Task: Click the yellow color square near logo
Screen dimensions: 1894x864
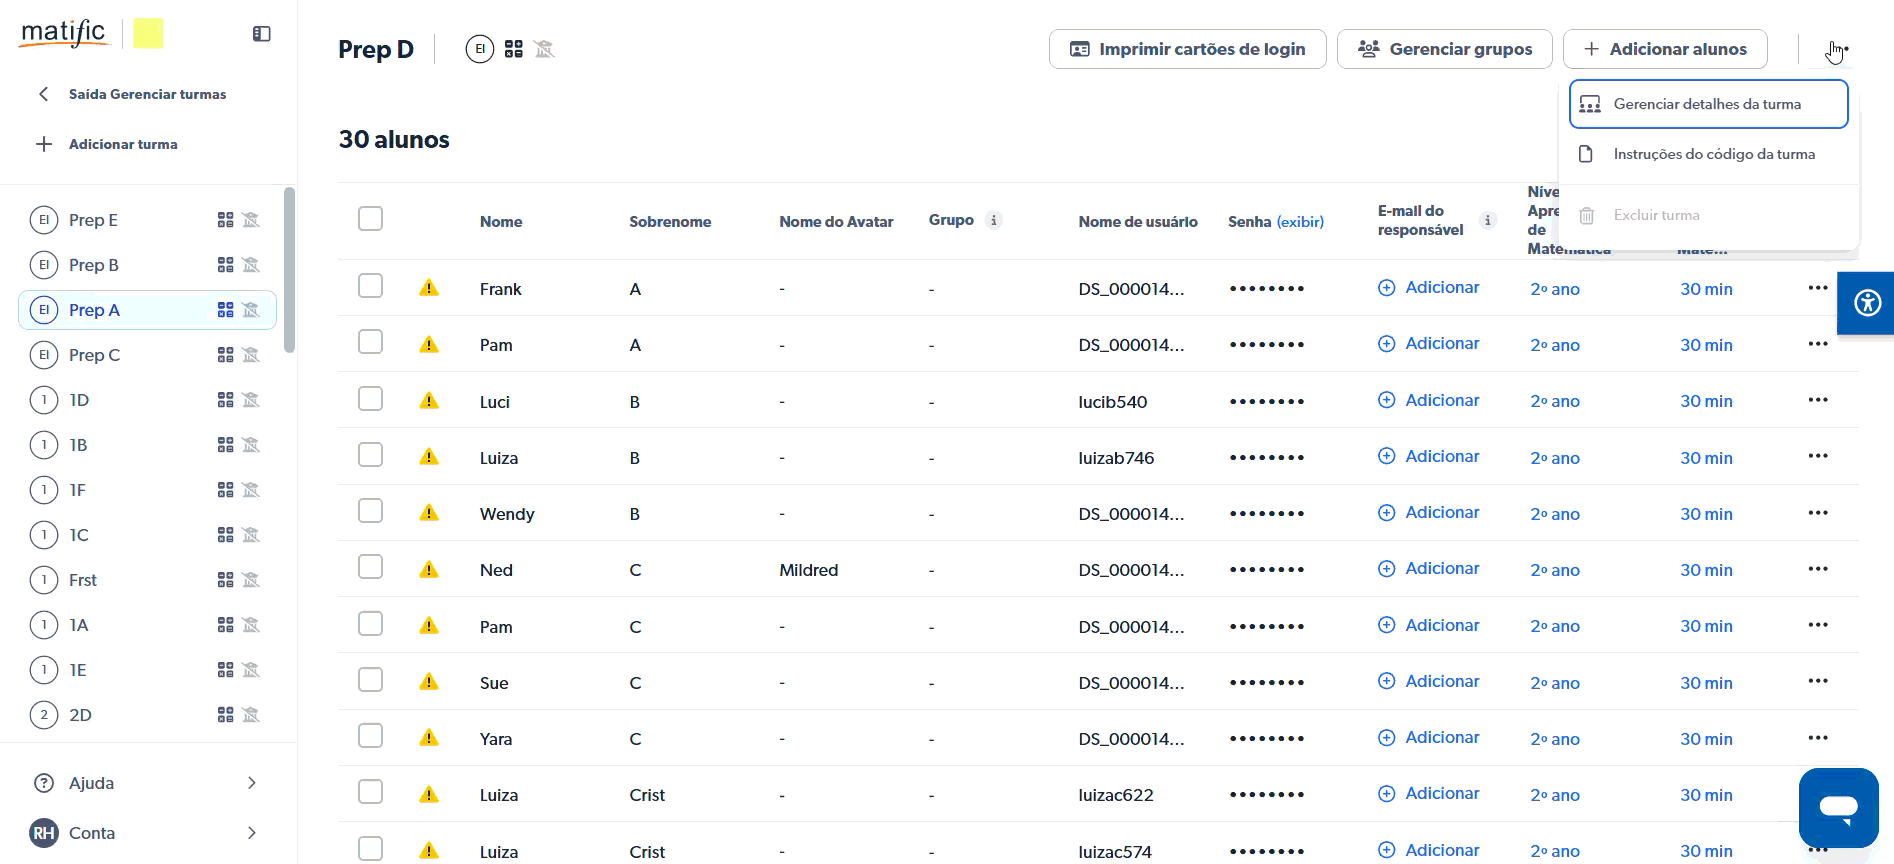Action: [149, 34]
